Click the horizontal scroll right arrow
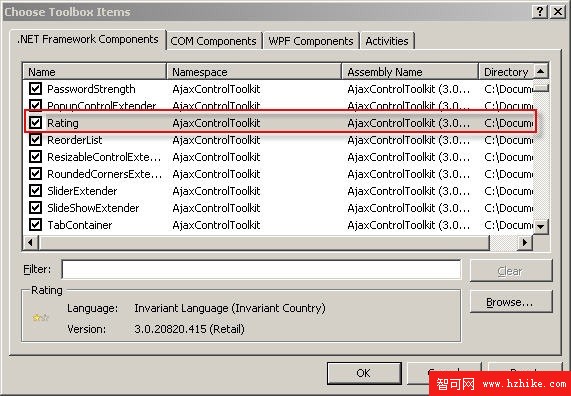Screen dimensions: 571x396 (x=525, y=242)
